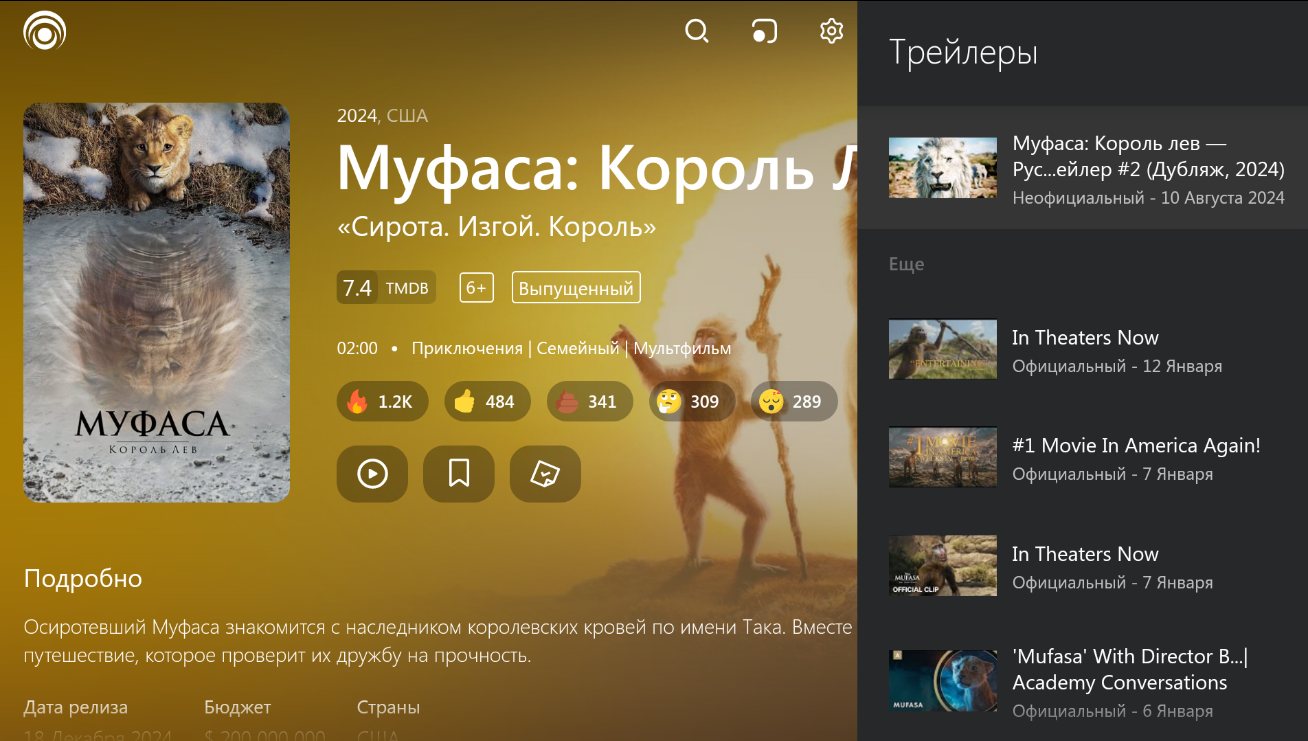Viewport: 1308px width, 741px height.
Task: Open the search icon
Action: (696, 31)
